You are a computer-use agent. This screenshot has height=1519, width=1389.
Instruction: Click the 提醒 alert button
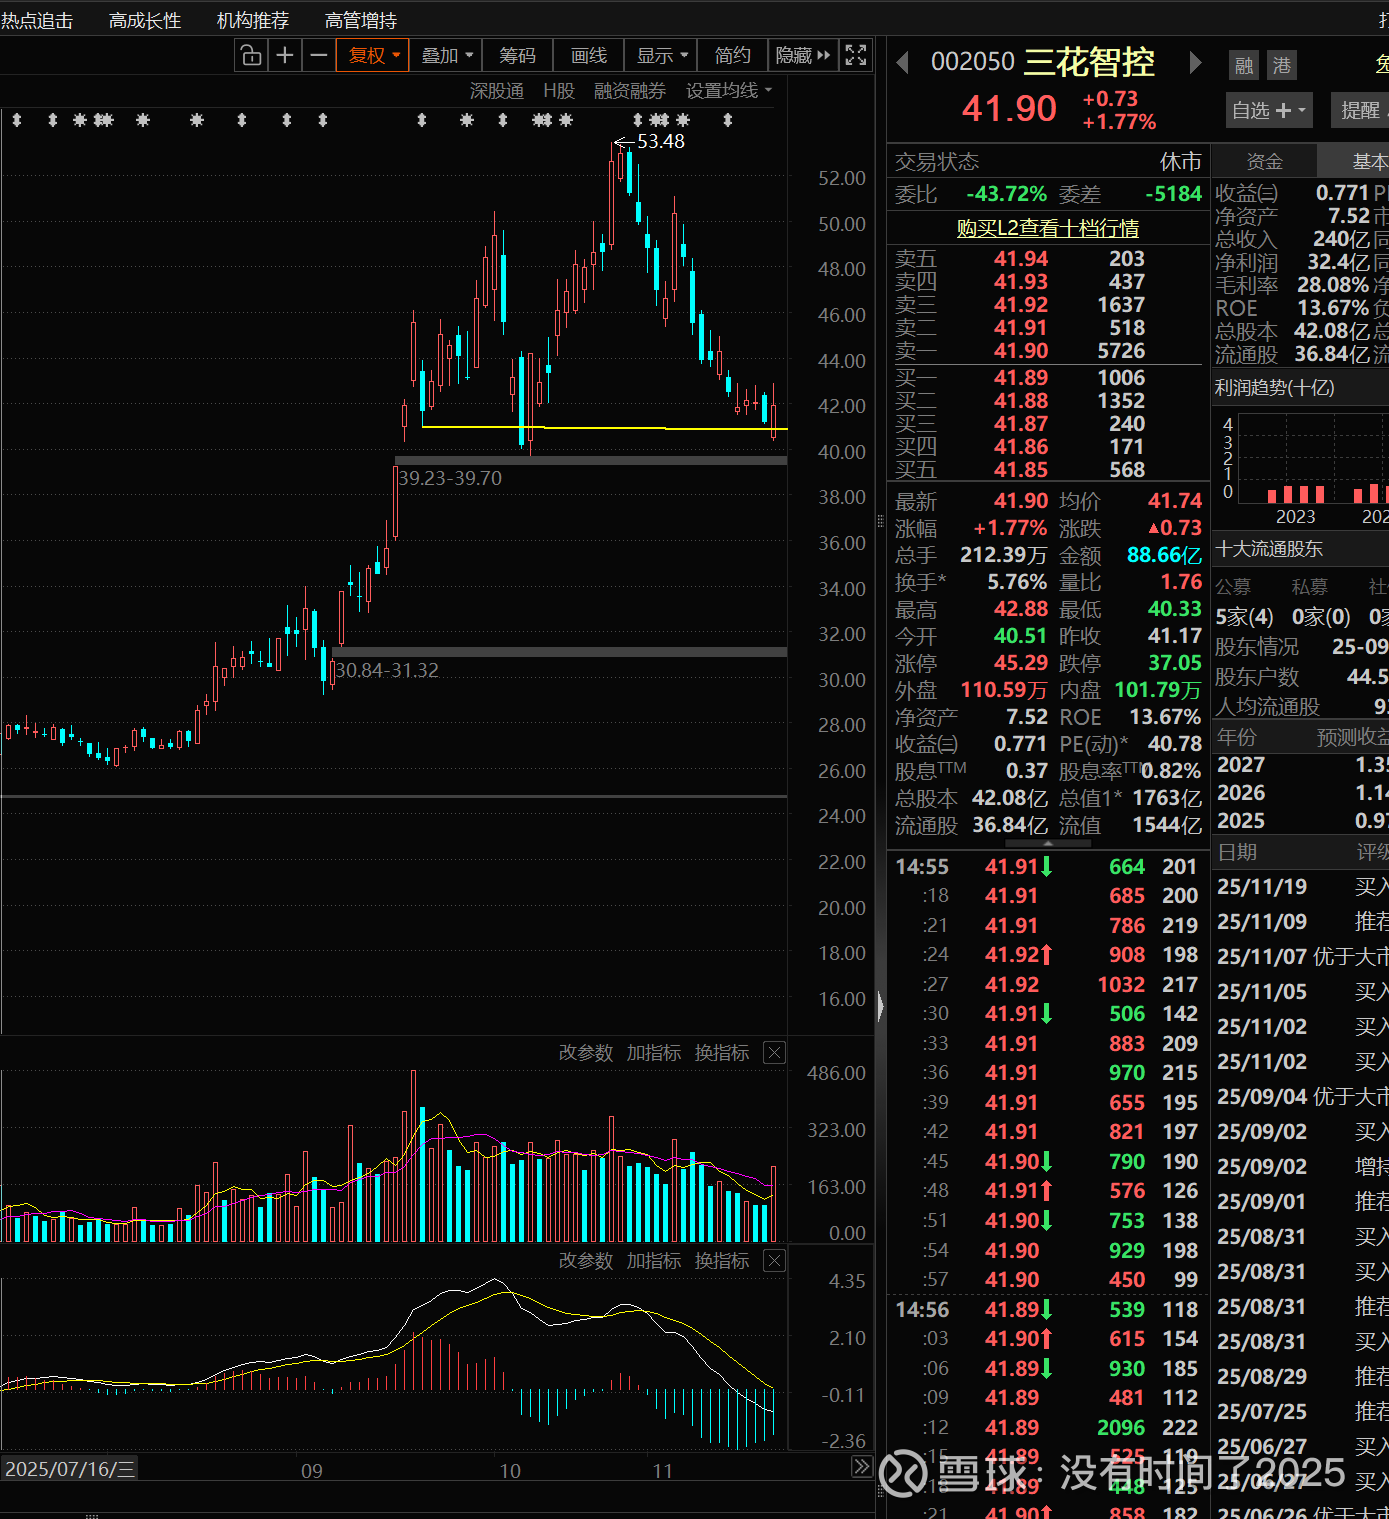(x=1360, y=110)
